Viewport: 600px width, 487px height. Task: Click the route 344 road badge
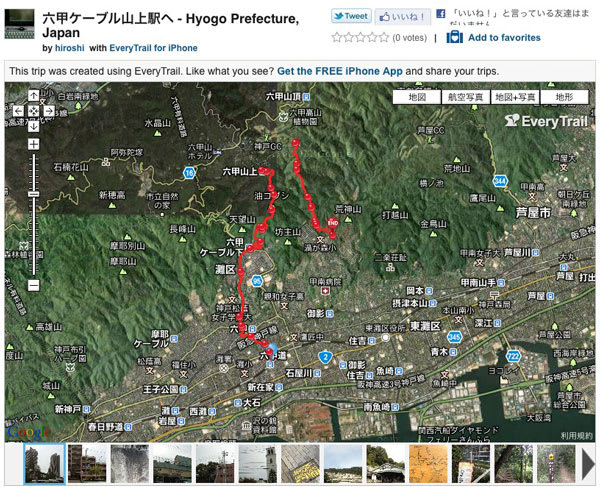(x=500, y=181)
